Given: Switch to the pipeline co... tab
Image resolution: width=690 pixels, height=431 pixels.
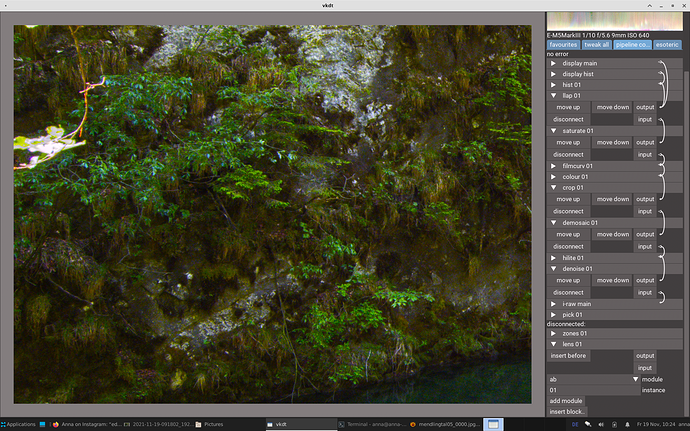Looking at the screenshot, I should [x=632, y=44].
